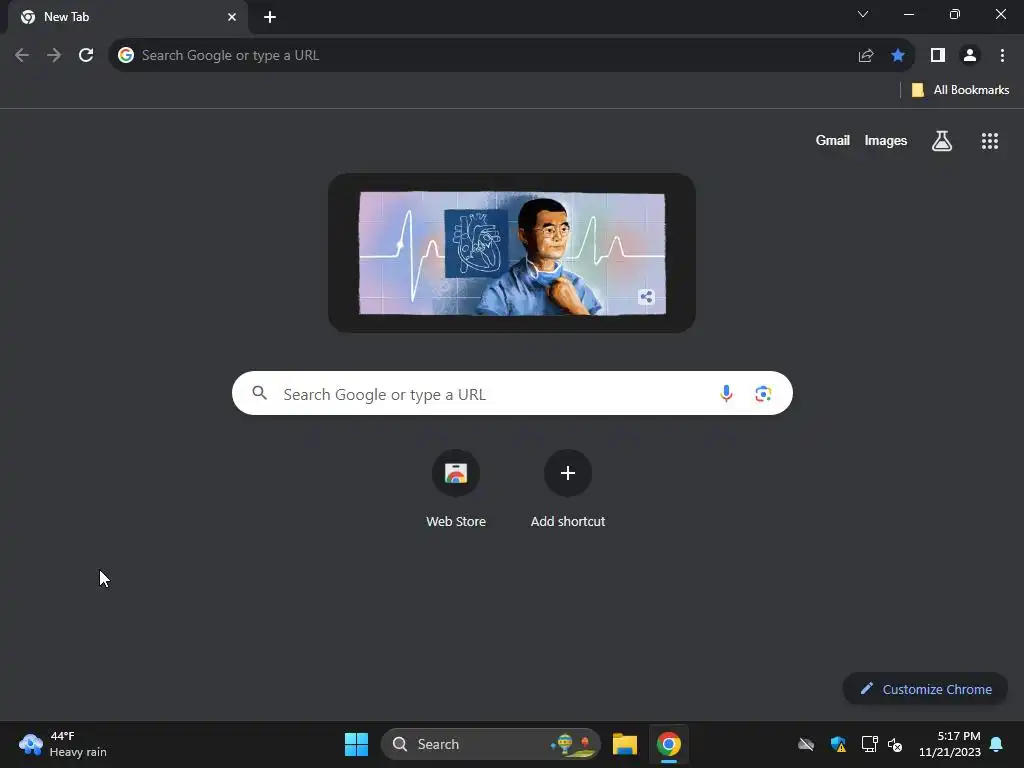The image size is (1024, 768).
Task: Expand the tab search dropdown arrow
Action: coord(863,14)
